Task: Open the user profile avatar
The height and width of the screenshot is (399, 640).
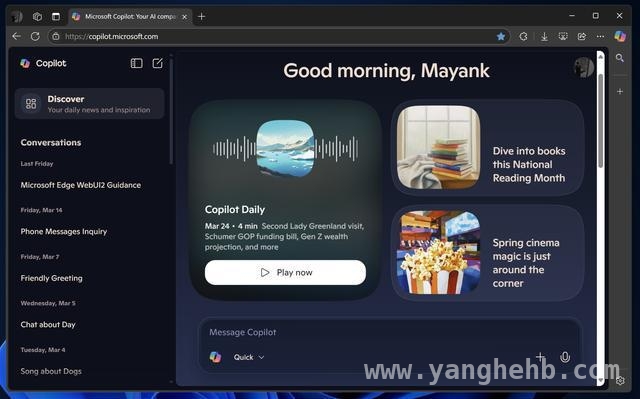Action: [584, 67]
